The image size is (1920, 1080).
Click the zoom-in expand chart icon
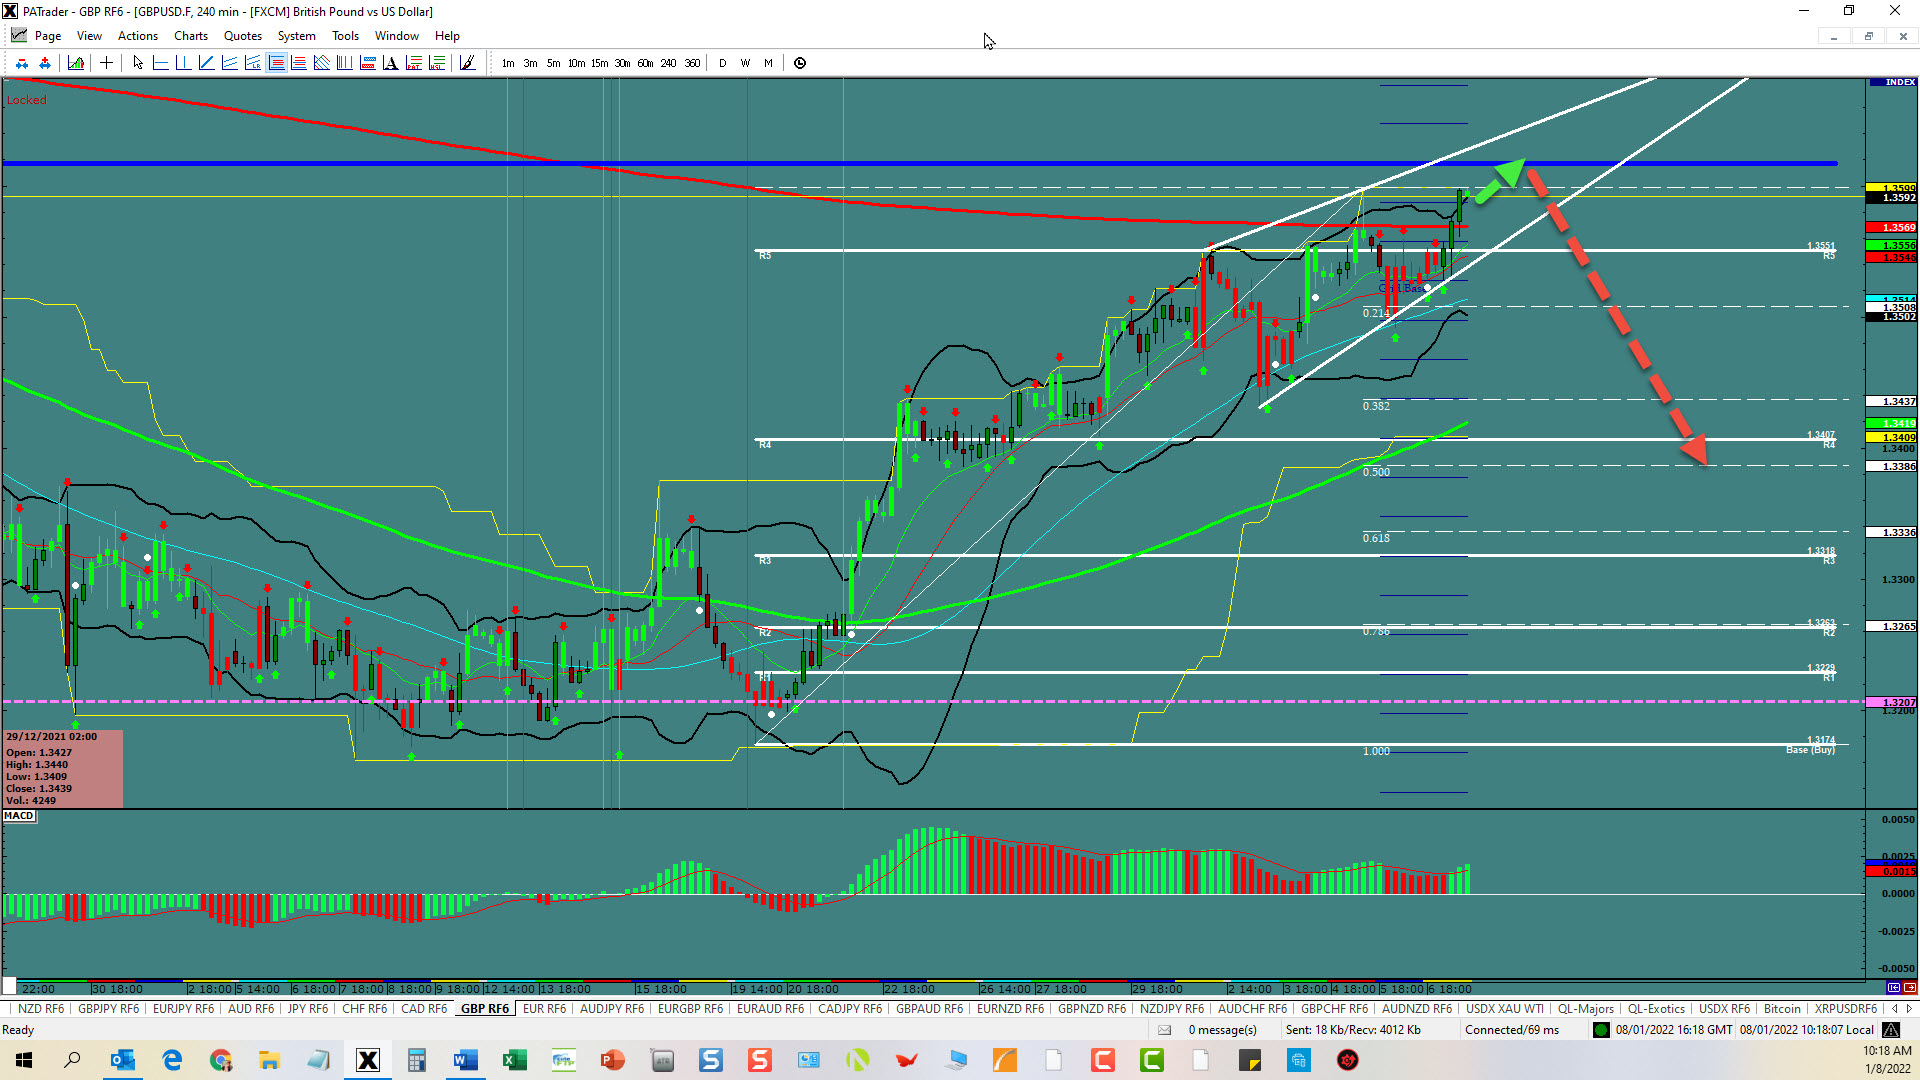click(x=45, y=63)
